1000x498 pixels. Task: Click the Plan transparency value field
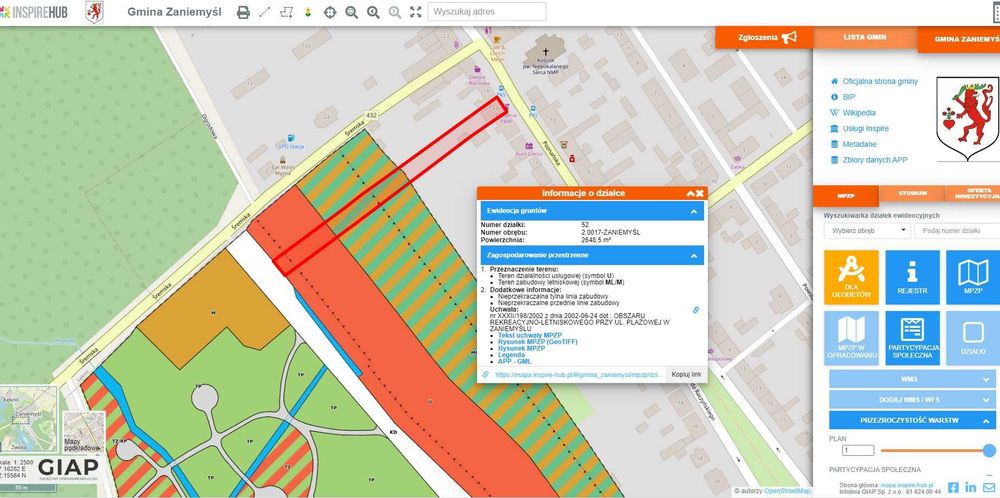coord(858,451)
